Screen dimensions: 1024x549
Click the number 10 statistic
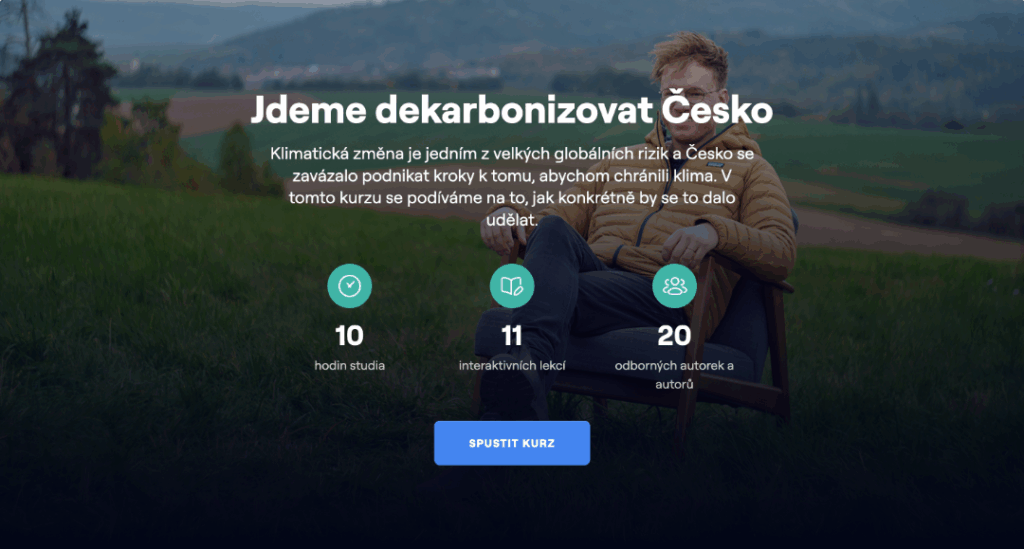[x=349, y=336]
